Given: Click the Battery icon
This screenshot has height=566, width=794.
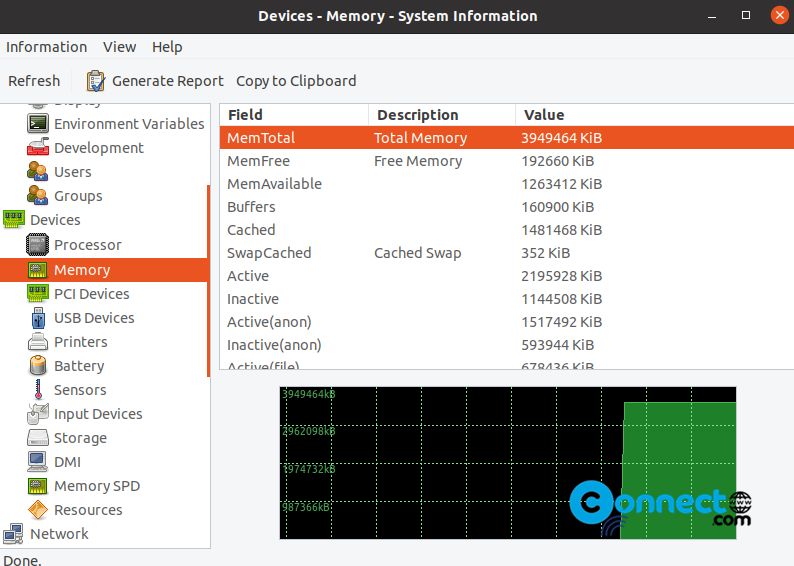Looking at the screenshot, I should pos(38,366).
